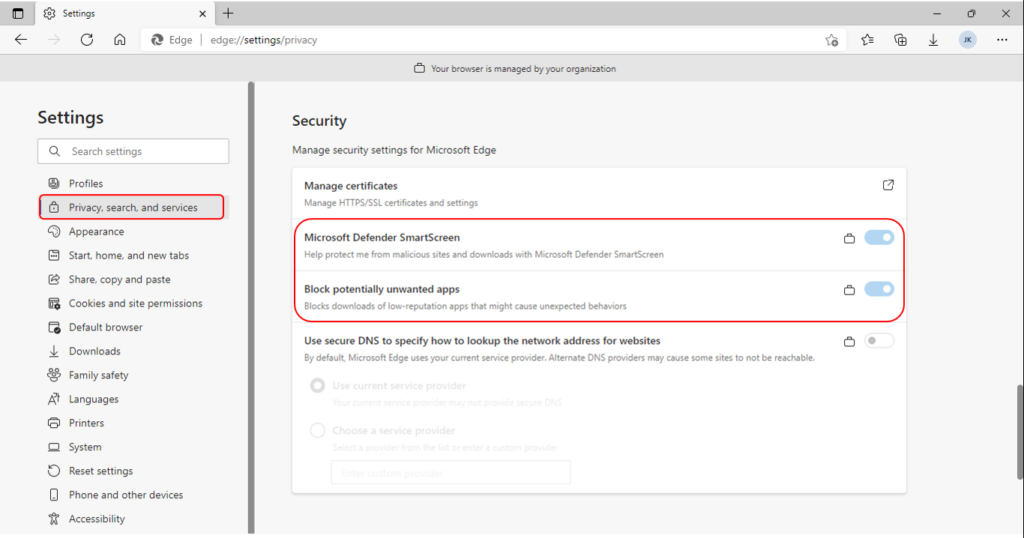Open Downloads settings in sidebar
This screenshot has height=538, width=1024.
[x=131, y=351]
